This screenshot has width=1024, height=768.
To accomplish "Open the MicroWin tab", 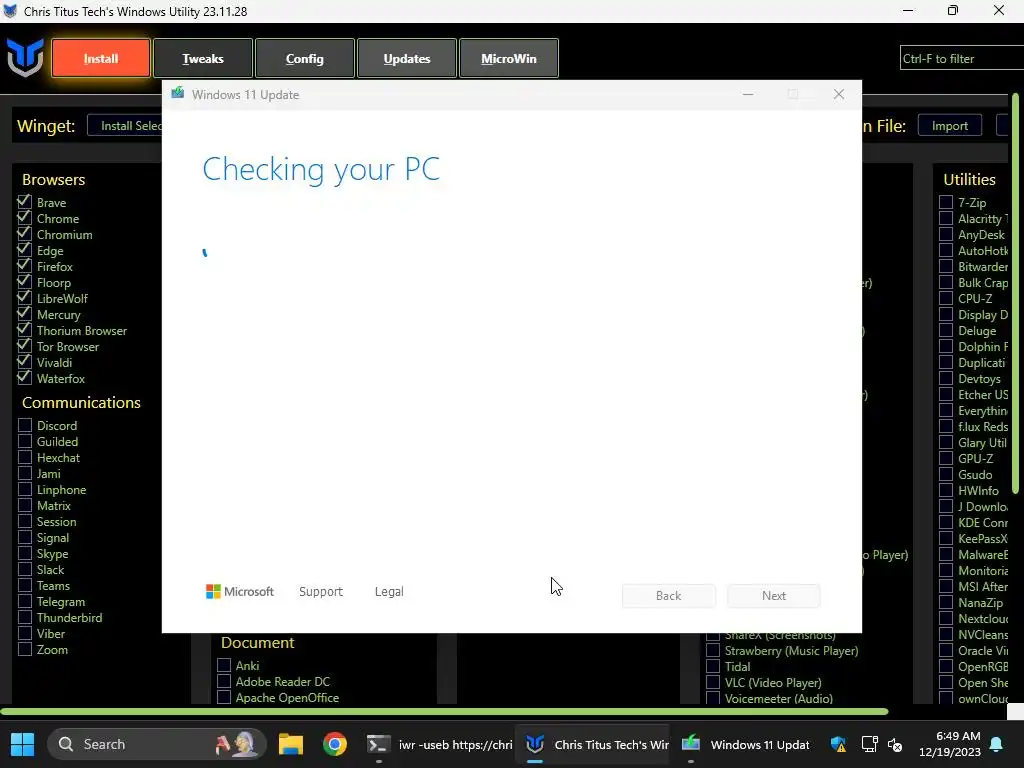I will pyautogui.click(x=509, y=58).
